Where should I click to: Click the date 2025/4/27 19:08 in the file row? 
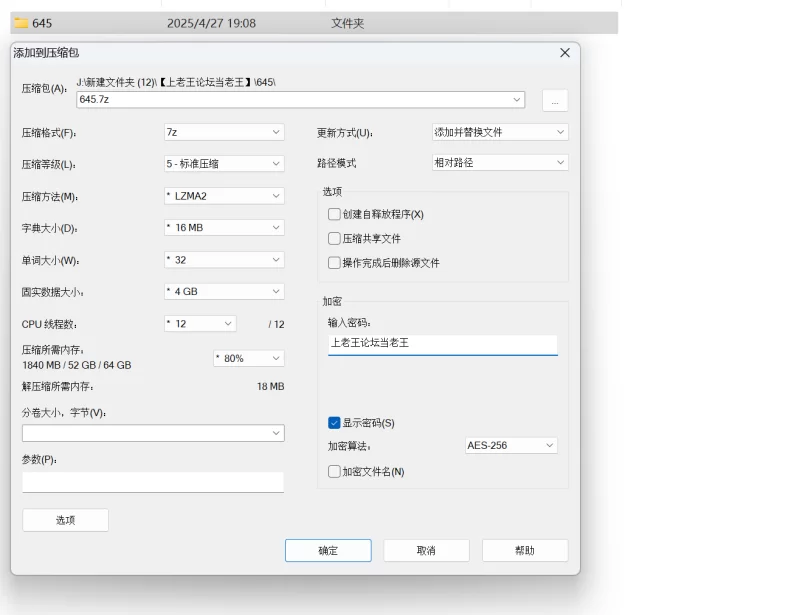click(x=211, y=23)
